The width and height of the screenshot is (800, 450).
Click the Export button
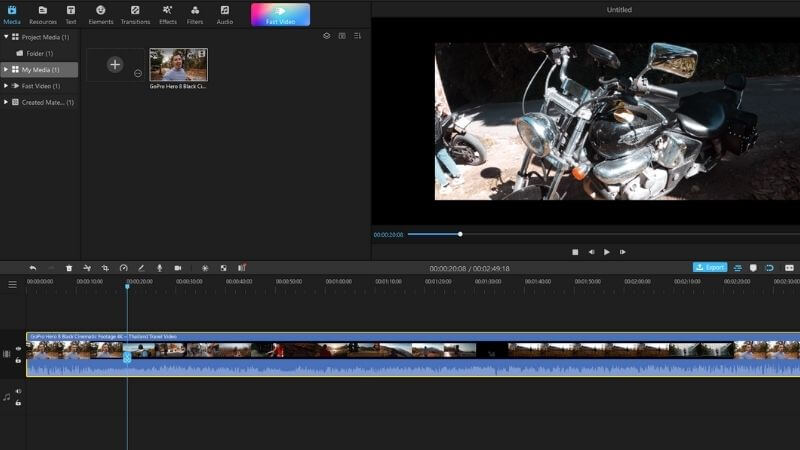[710, 267]
